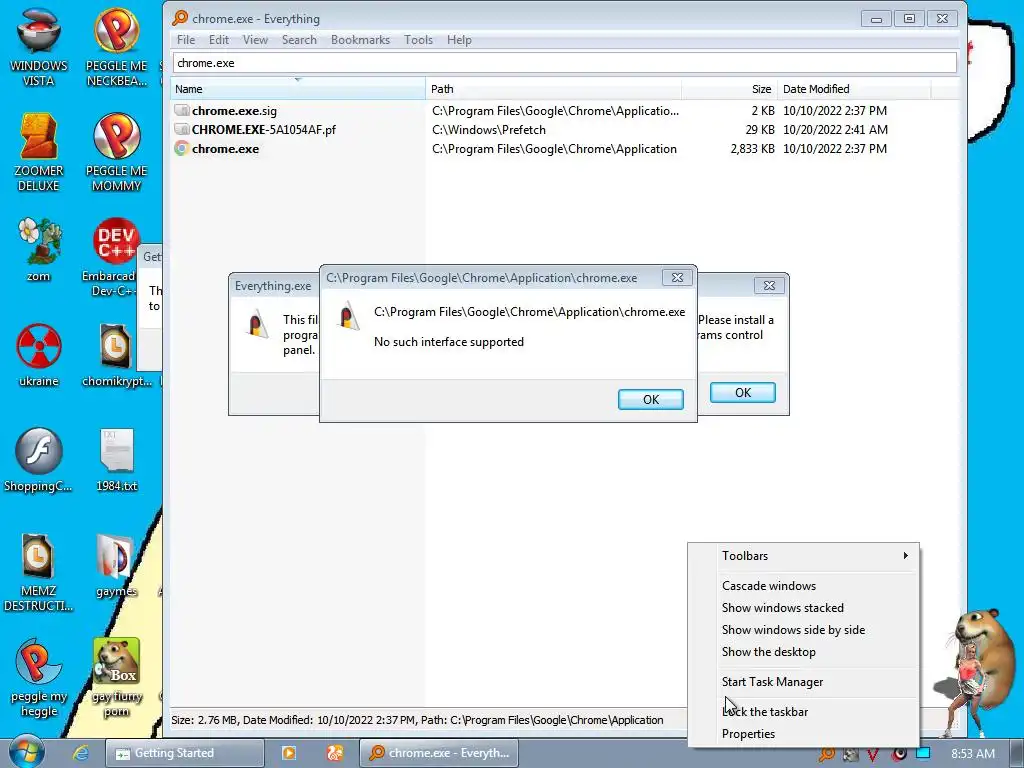Open ShoppingC... Flash desktop icon
This screenshot has width=1024, height=768.
point(39,460)
